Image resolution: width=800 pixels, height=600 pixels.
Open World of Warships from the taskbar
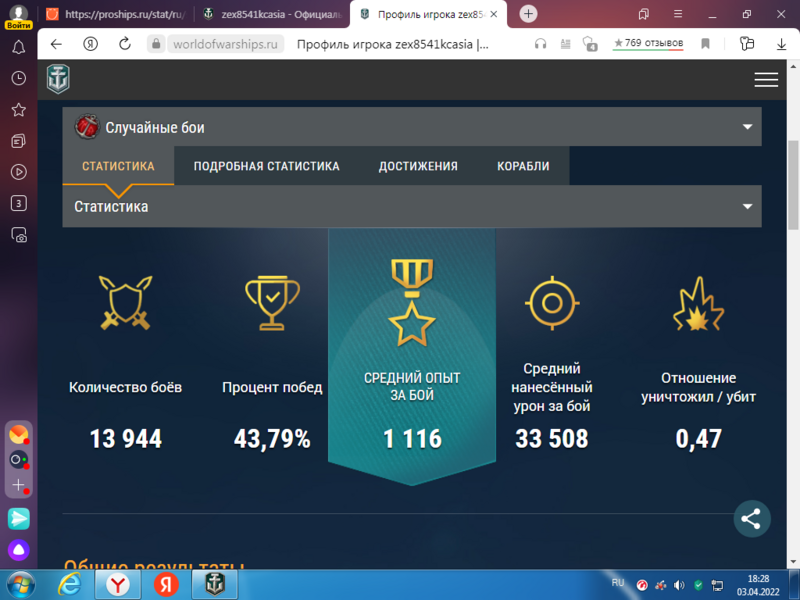[x=215, y=585]
